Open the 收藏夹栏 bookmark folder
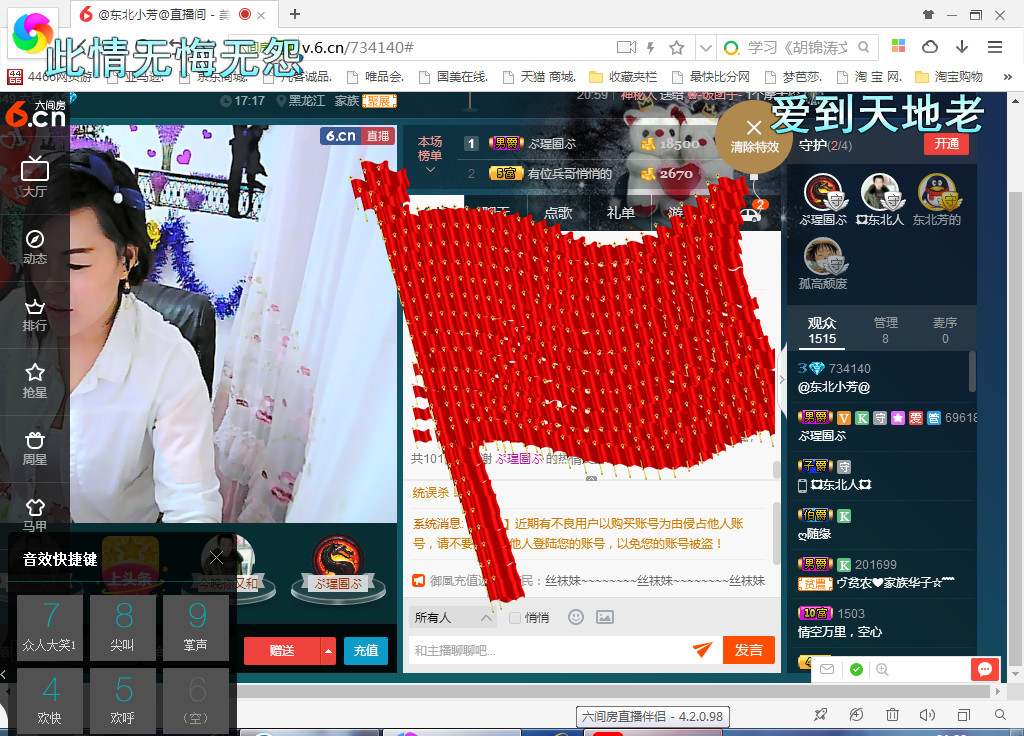This screenshot has height=736, width=1024. click(x=623, y=77)
